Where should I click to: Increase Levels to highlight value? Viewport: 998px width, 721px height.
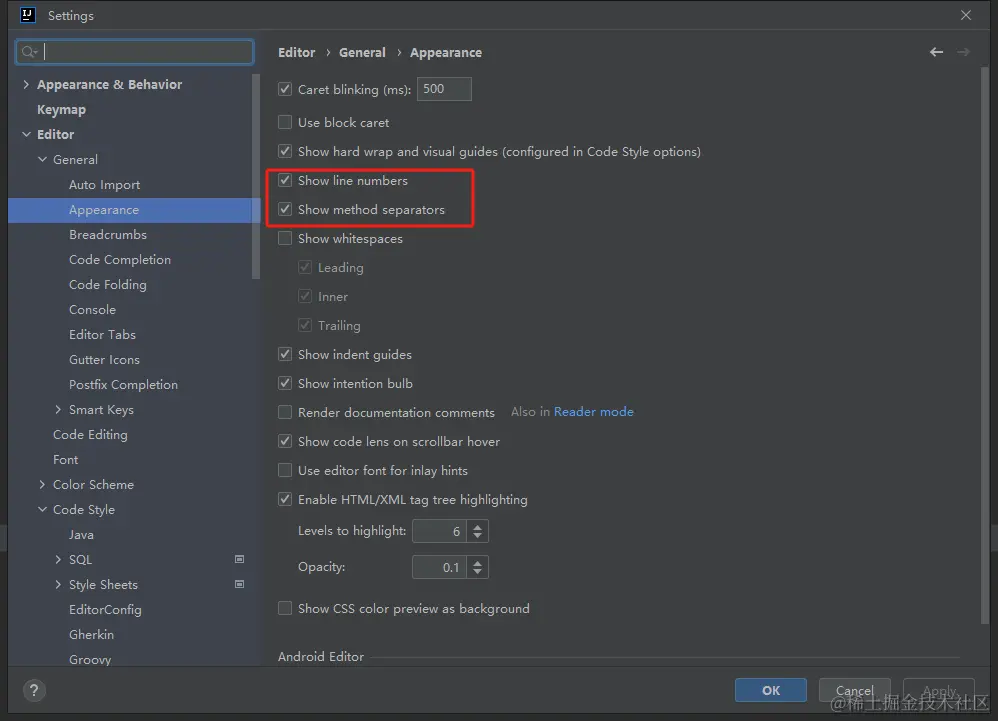tap(477, 526)
